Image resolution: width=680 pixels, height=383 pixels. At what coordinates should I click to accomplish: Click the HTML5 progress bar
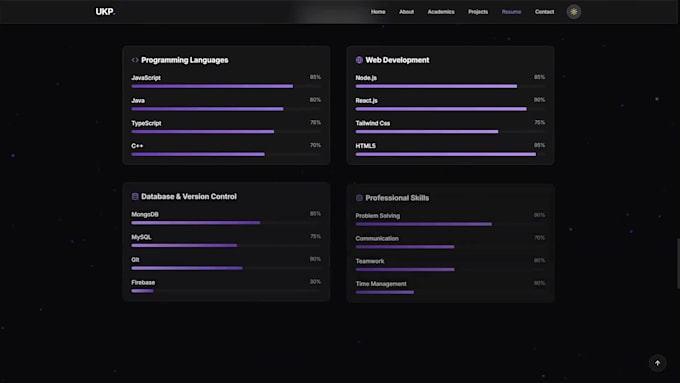450,154
